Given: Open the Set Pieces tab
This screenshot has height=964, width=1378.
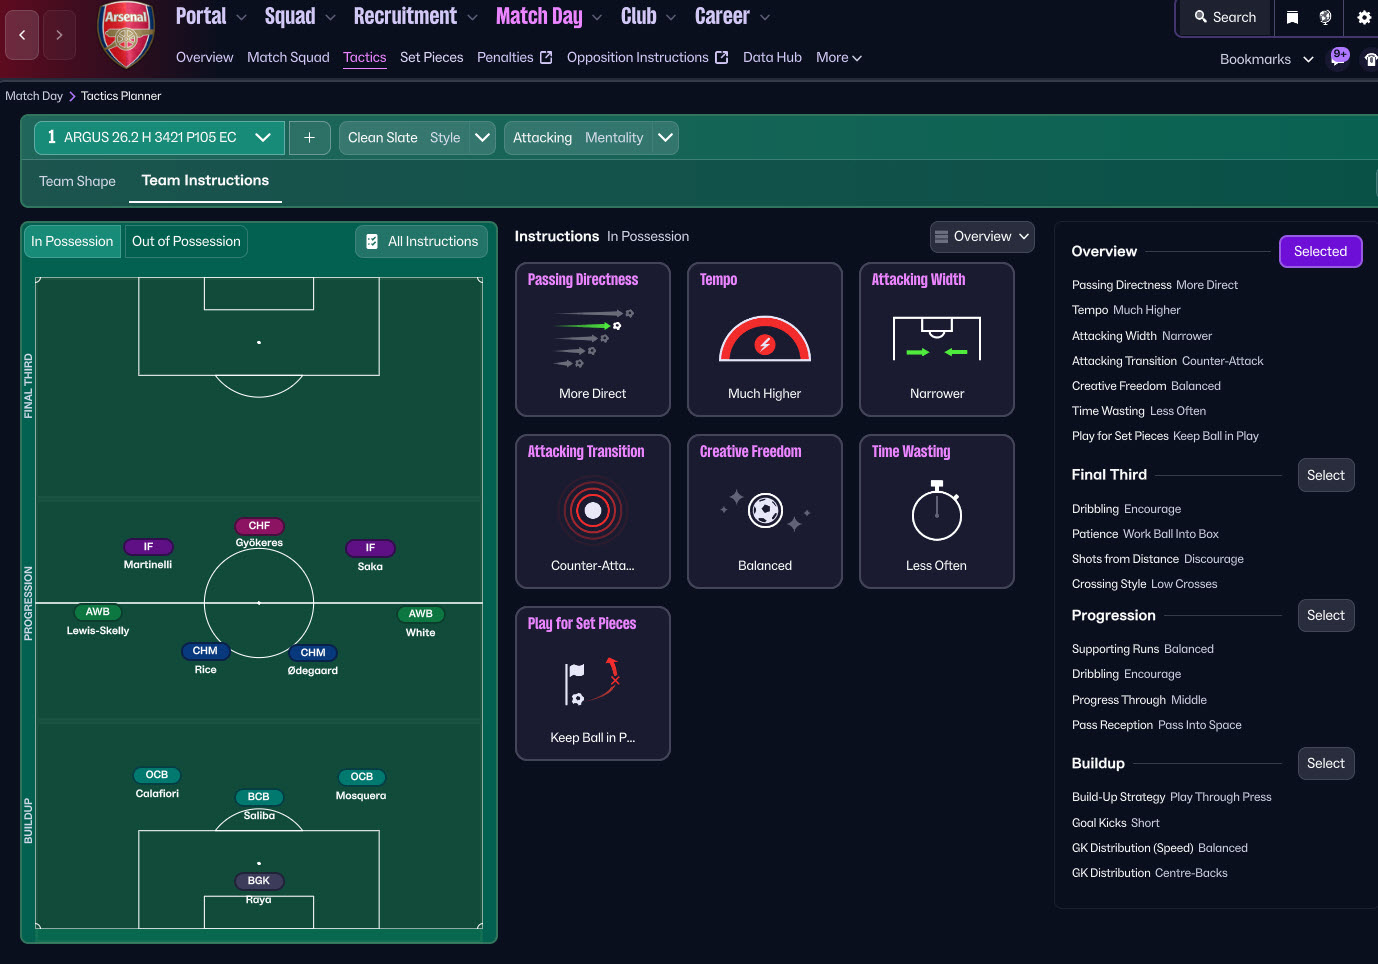Looking at the screenshot, I should (431, 57).
